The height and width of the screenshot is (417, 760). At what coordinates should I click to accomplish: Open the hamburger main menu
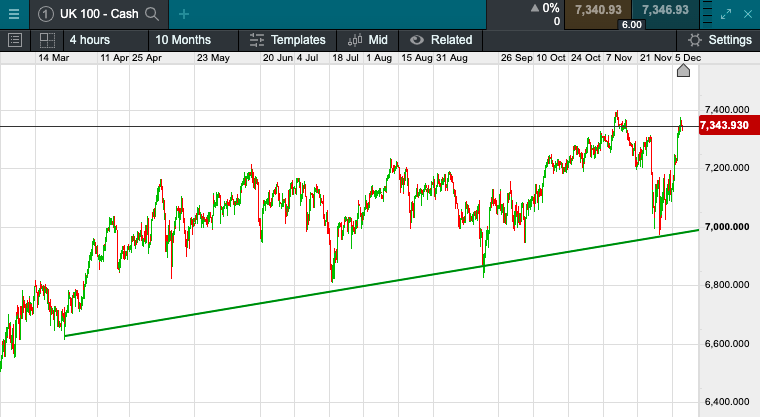(13, 13)
